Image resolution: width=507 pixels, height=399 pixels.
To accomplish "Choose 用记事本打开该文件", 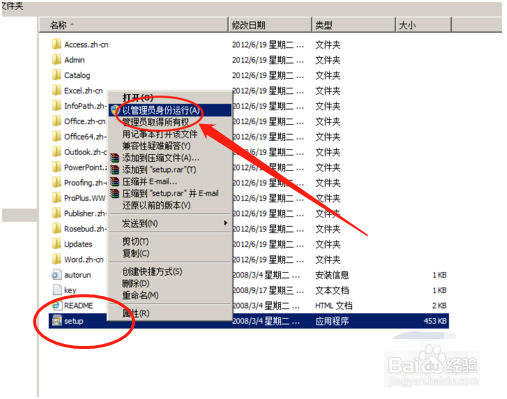I will tap(171, 134).
